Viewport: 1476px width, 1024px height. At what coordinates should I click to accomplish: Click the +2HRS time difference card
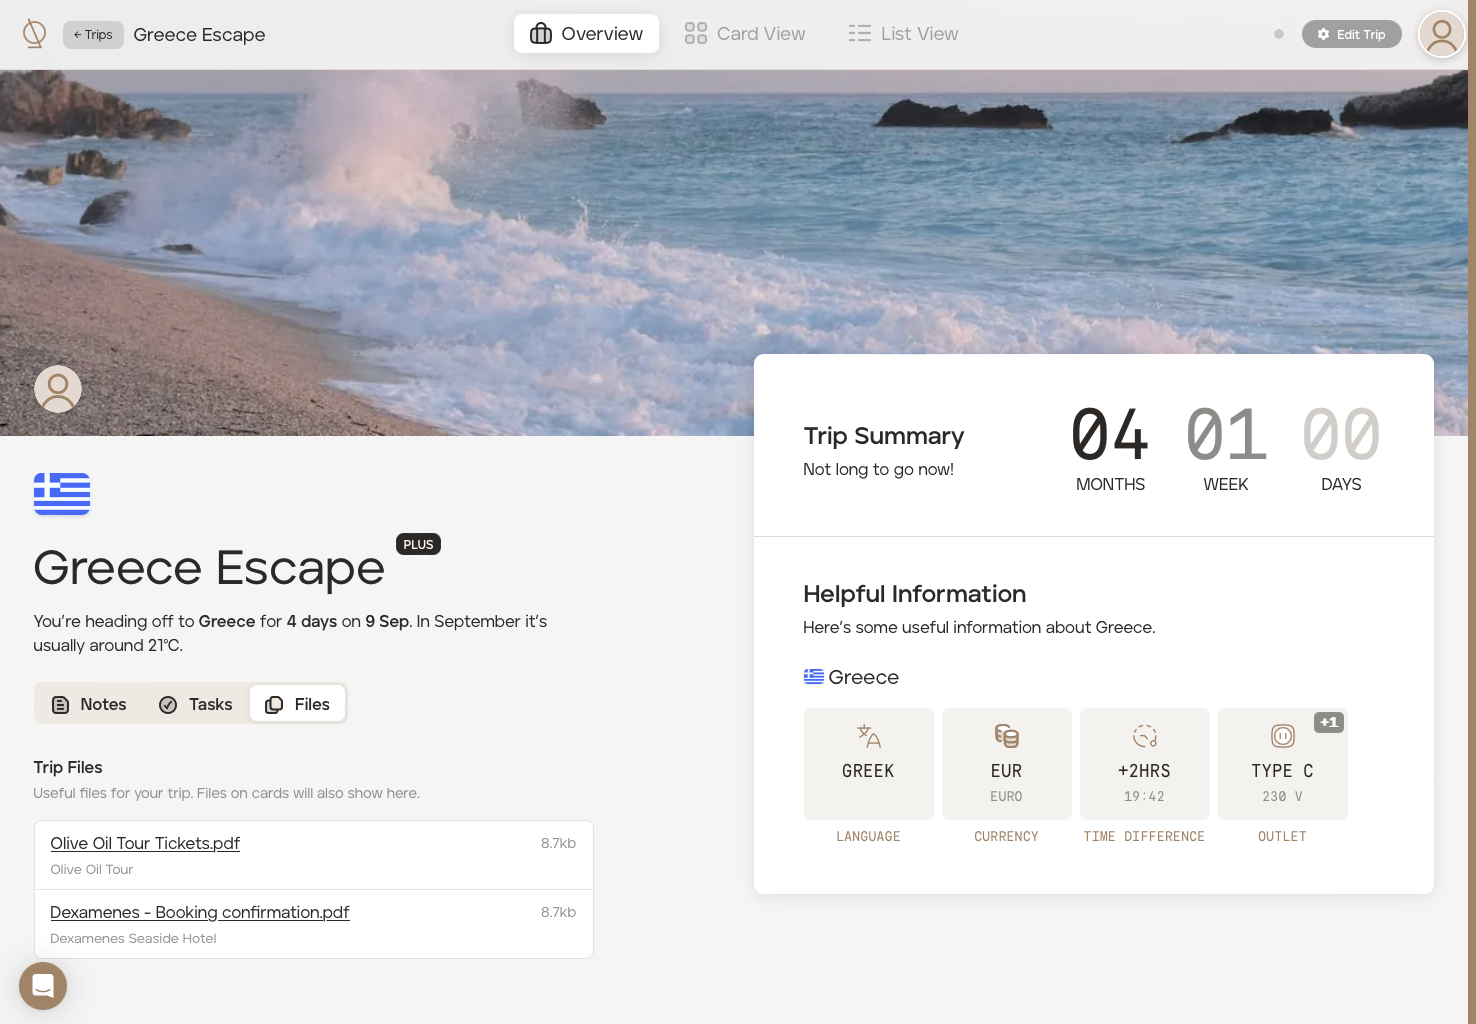[x=1144, y=764]
